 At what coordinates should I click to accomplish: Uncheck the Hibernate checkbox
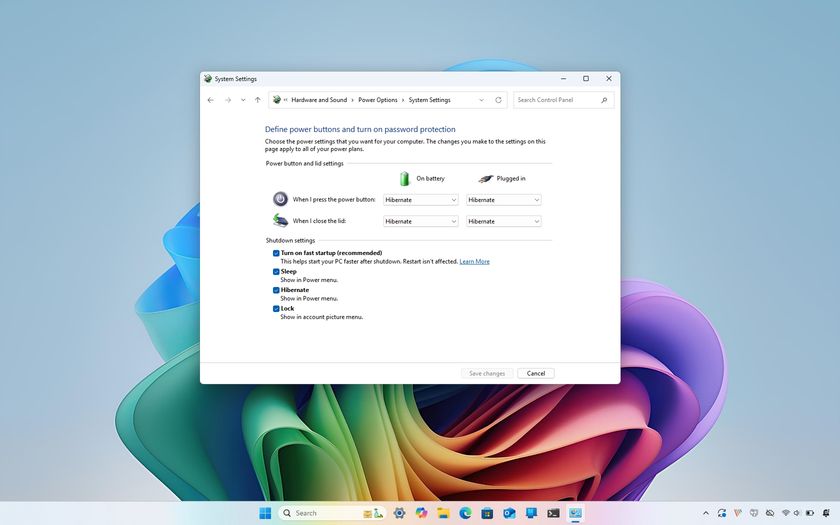coord(276,290)
